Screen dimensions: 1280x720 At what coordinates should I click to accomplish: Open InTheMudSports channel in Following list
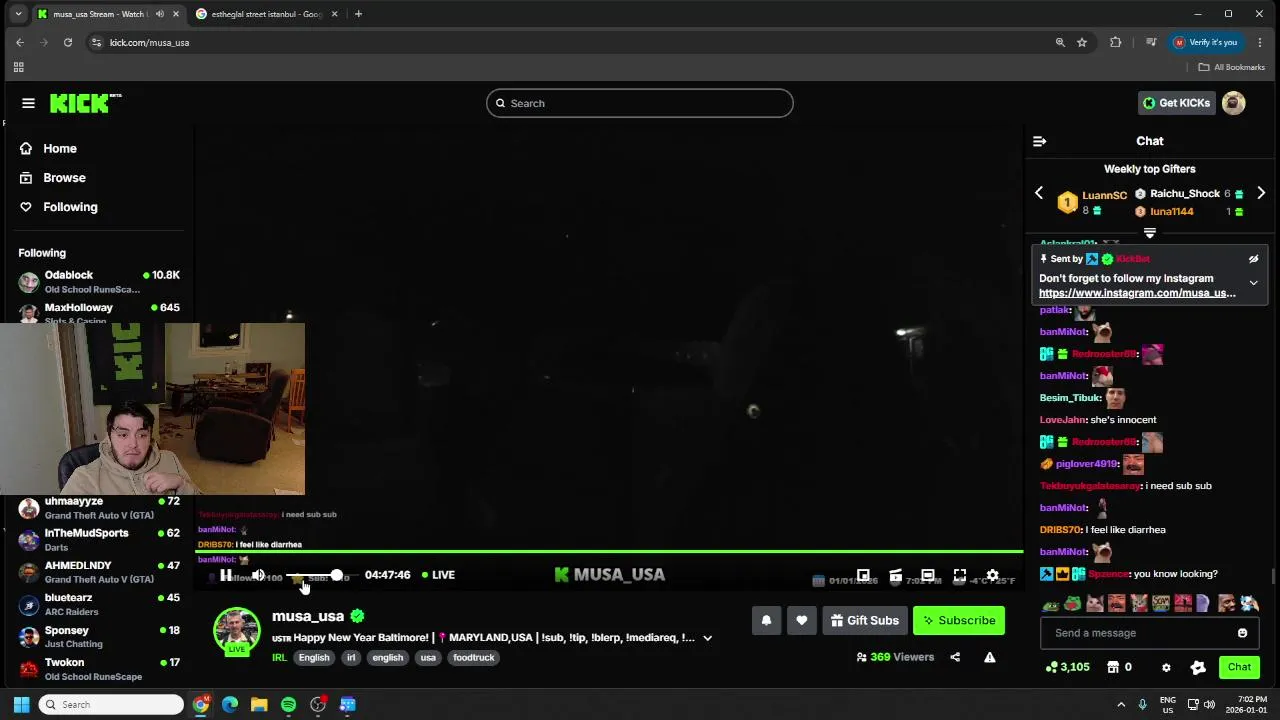coord(99,540)
